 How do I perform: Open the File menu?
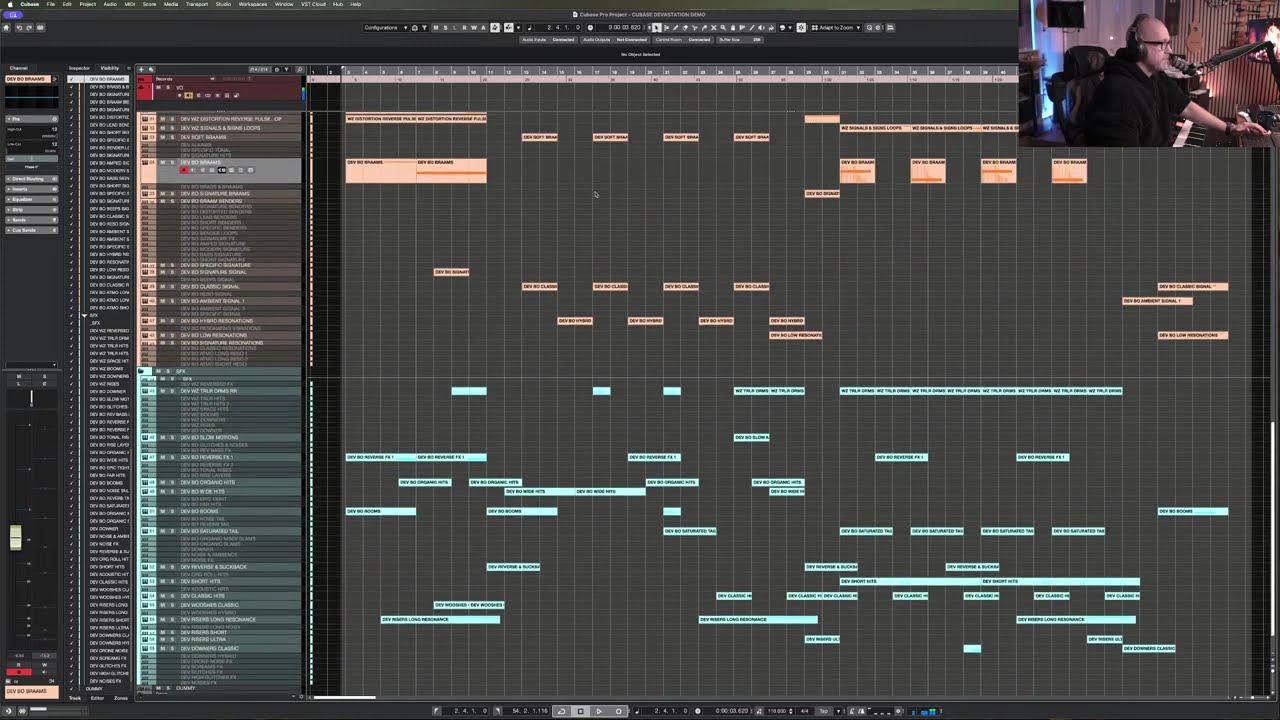point(51,4)
